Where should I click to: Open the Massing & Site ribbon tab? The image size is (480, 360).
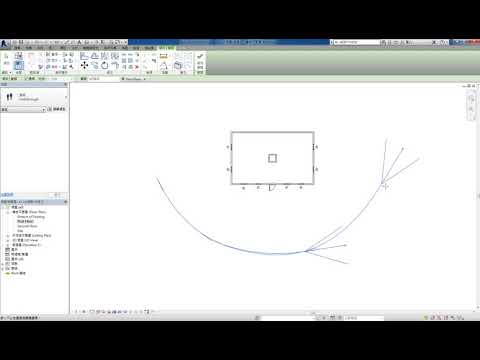pyautogui.click(x=90, y=48)
